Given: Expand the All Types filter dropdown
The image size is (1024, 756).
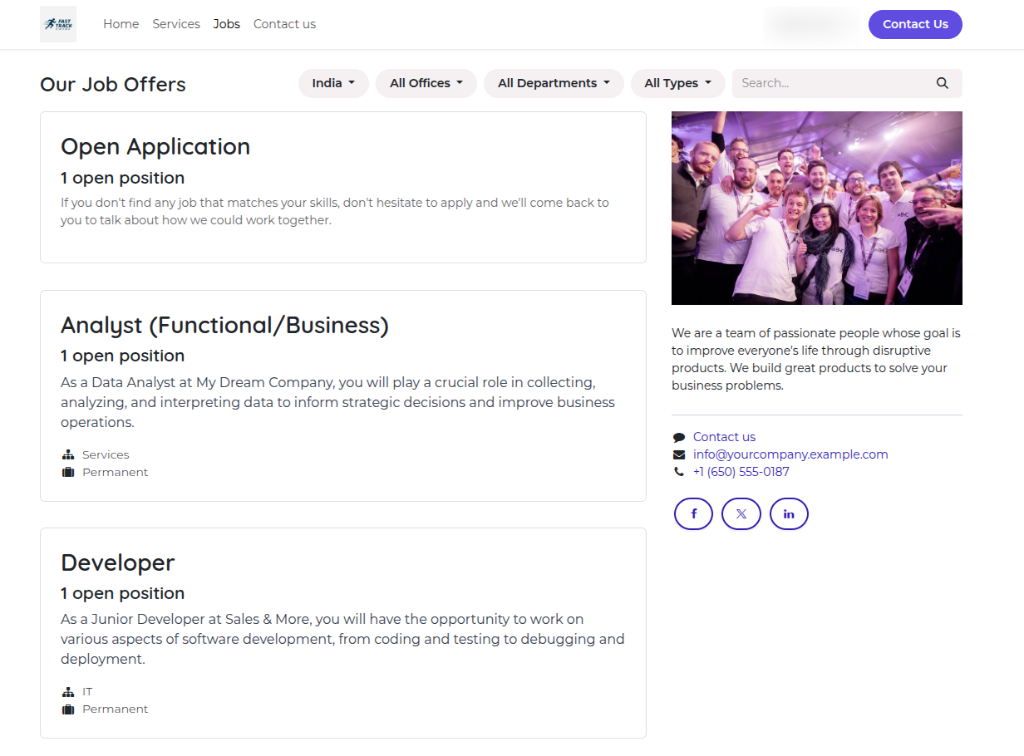Looking at the screenshot, I should tap(677, 83).
